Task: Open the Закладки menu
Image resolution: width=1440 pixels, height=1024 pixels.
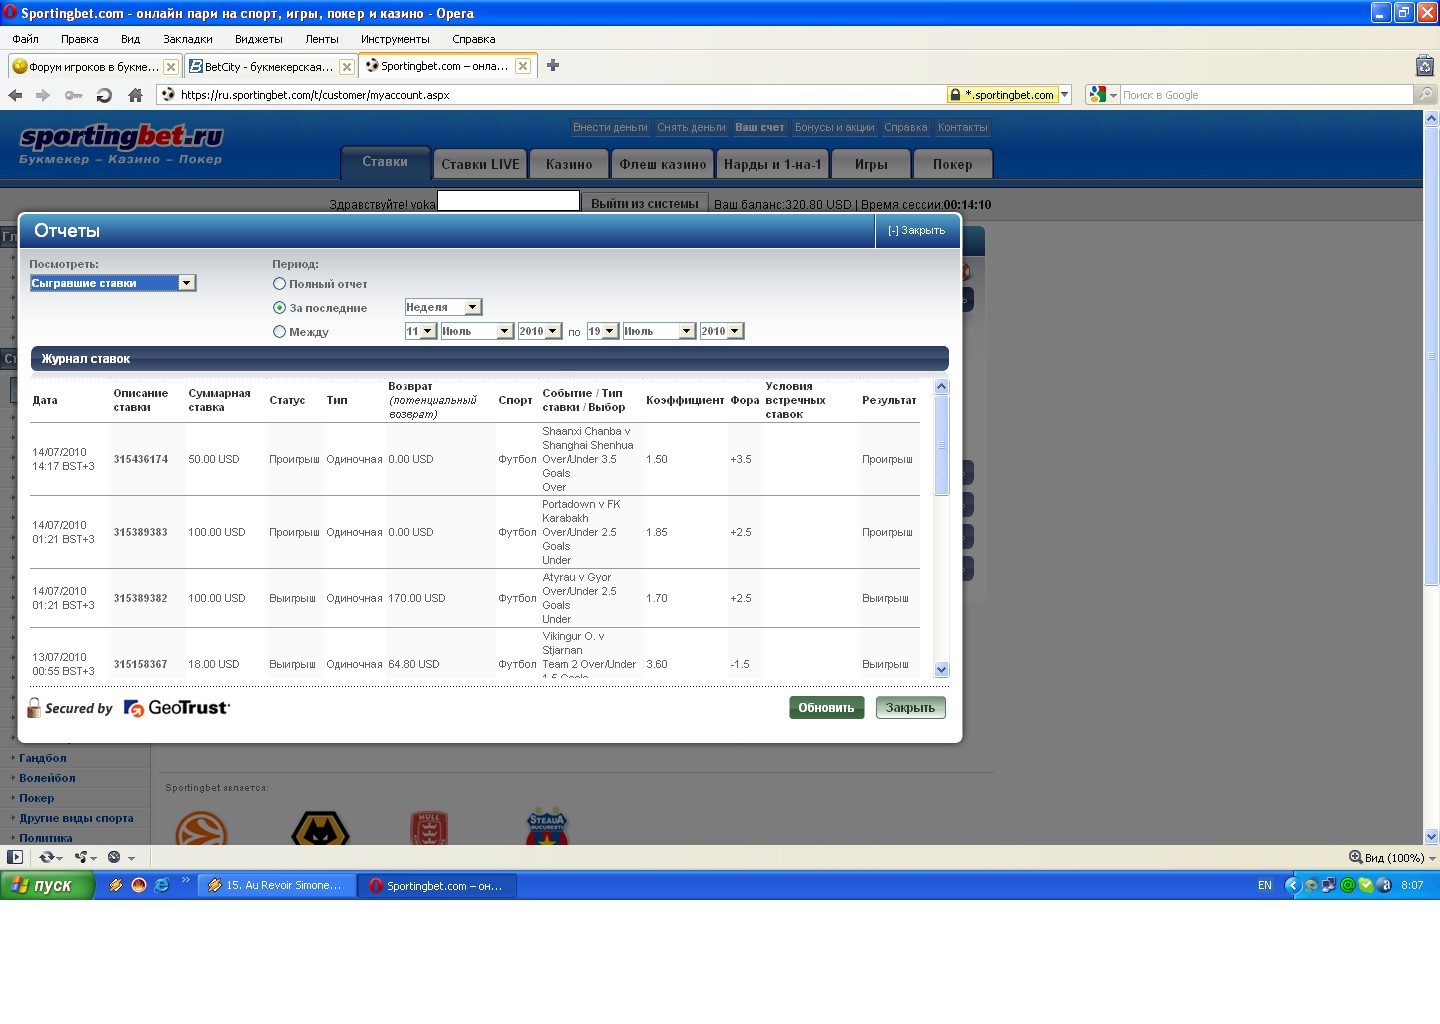Action: pyautogui.click(x=187, y=39)
